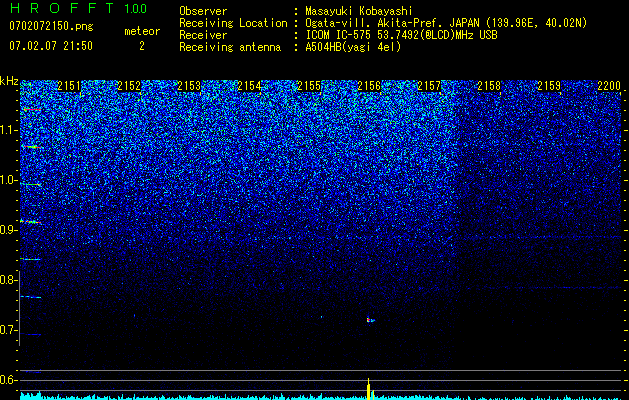Click the kHz axis unit label
629x400 pixels.
tap(9, 81)
